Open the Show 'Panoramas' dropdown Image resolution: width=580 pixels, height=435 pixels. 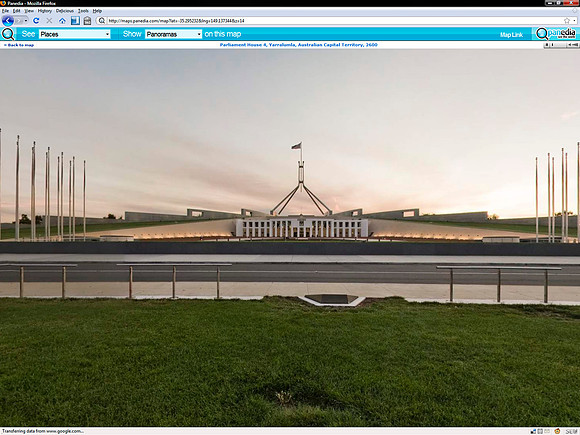pos(173,34)
